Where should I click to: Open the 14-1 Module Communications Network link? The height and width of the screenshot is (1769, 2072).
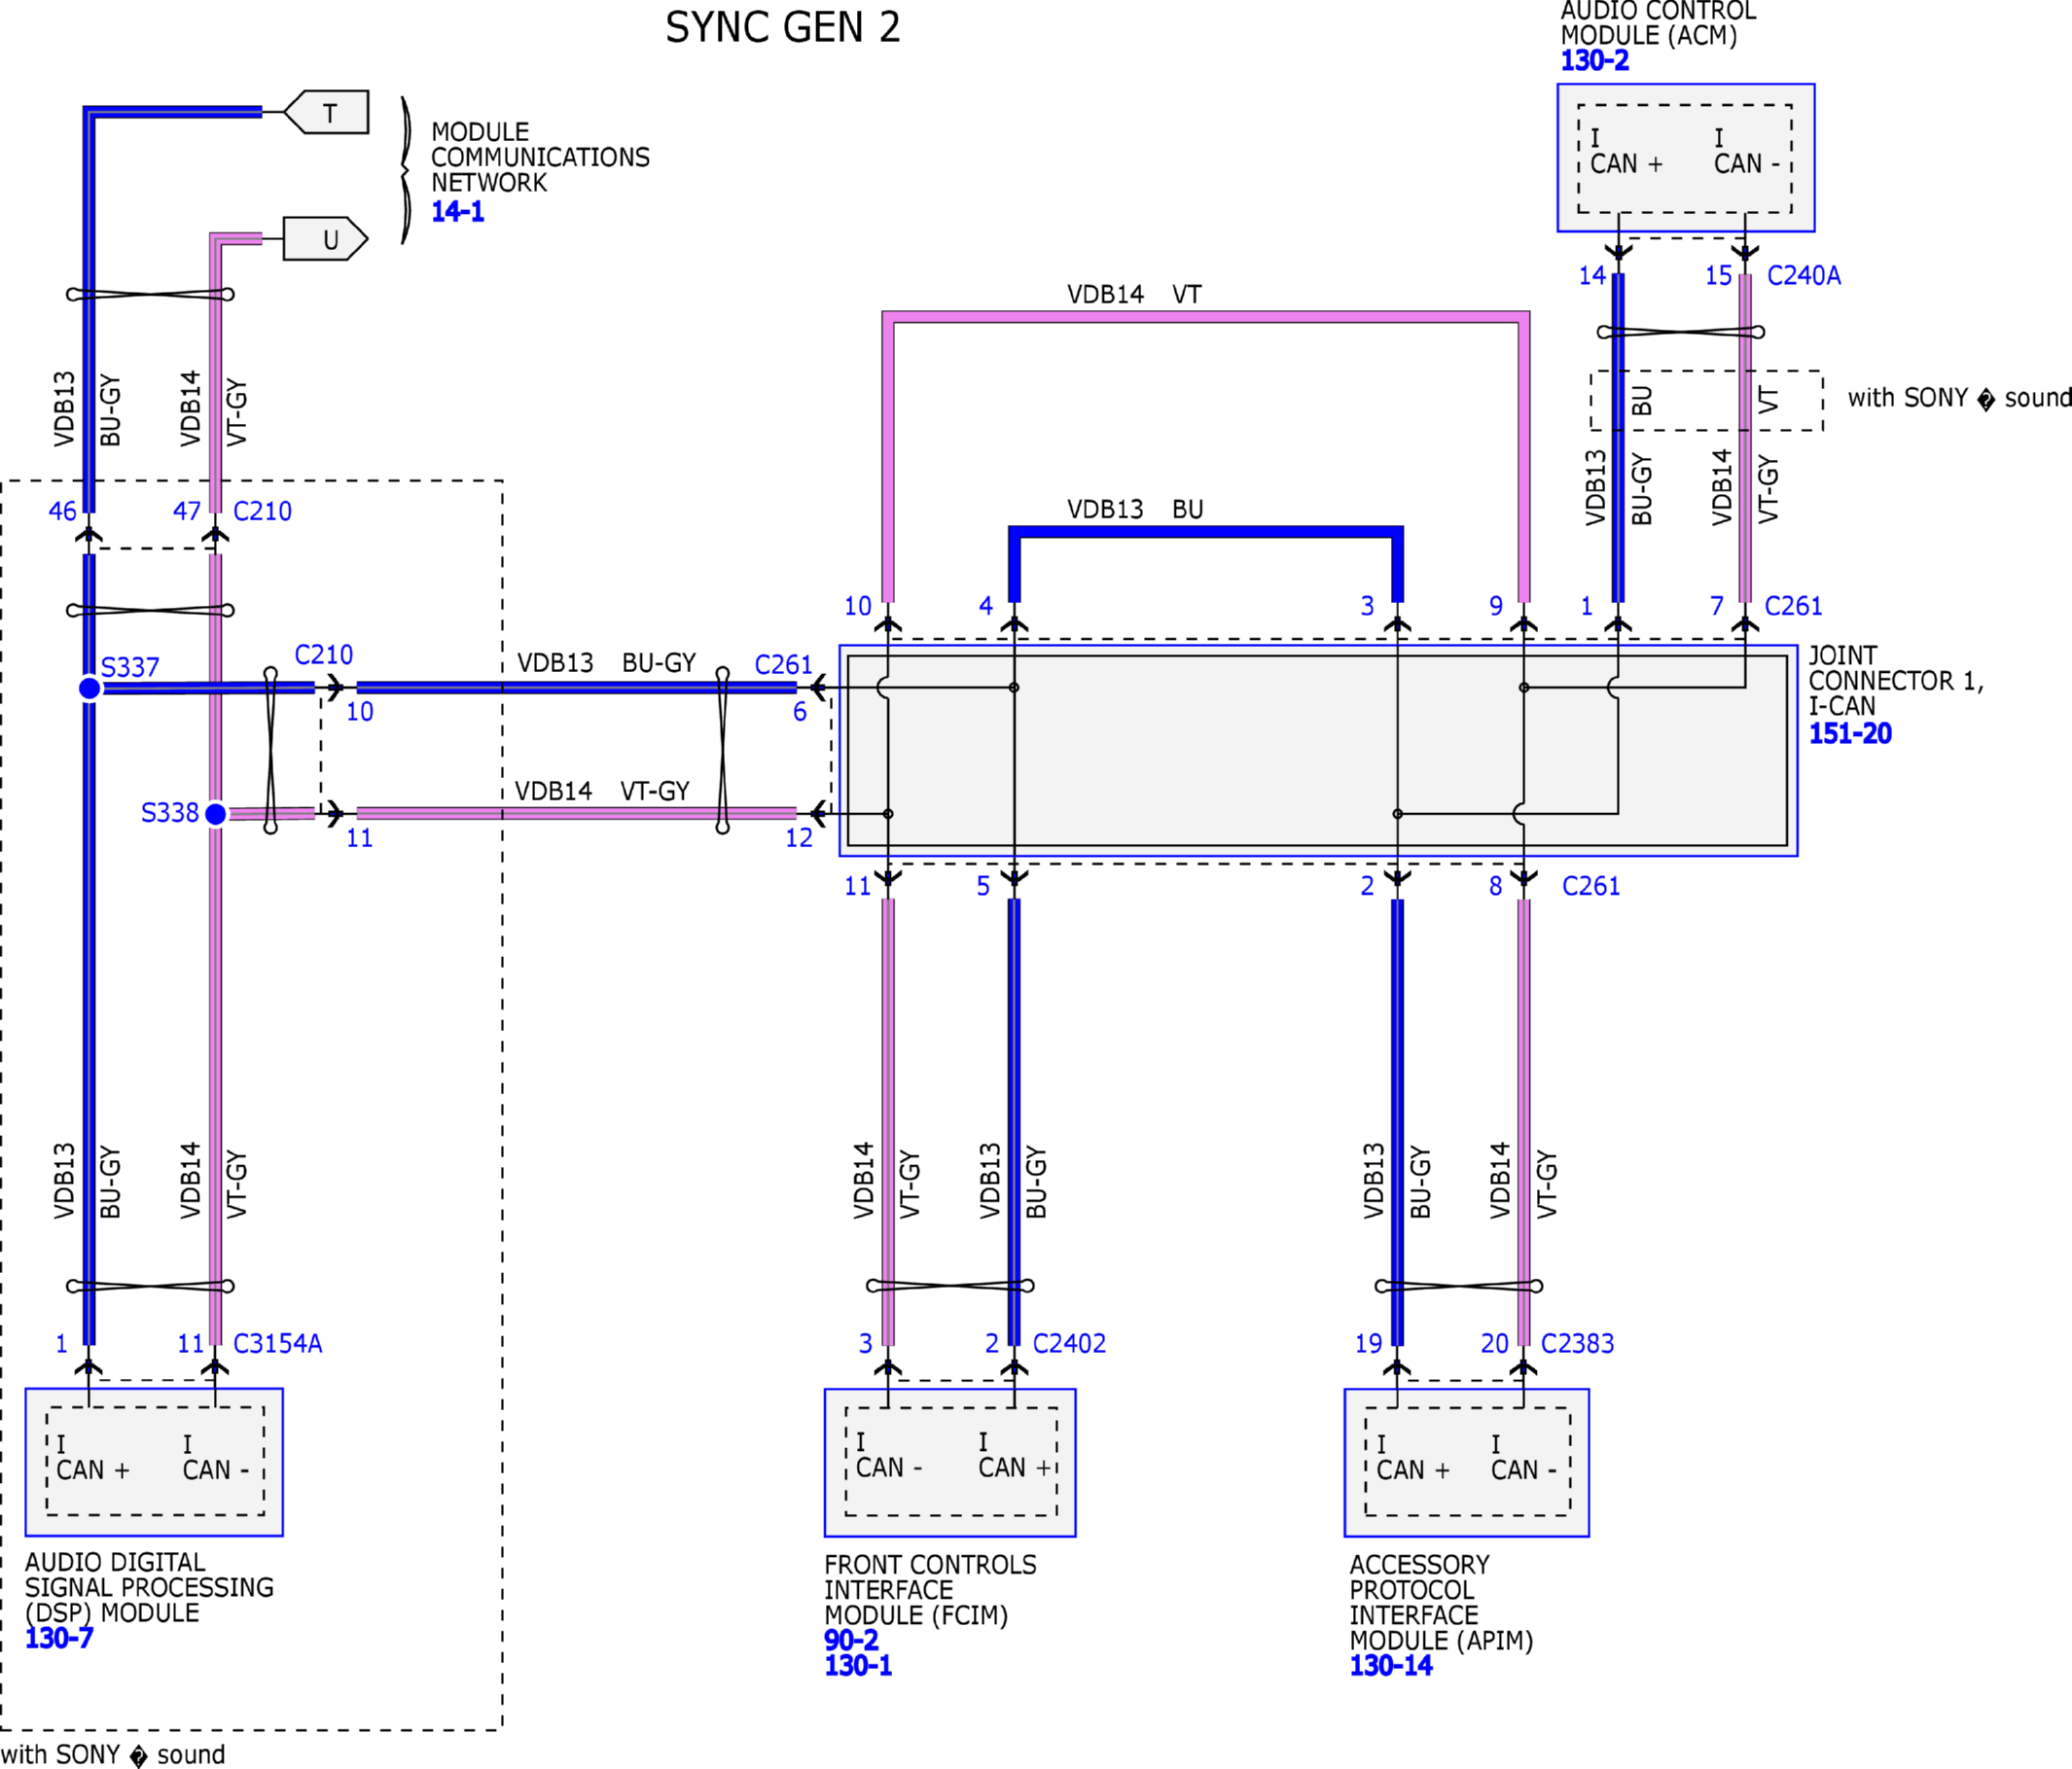pos(457,211)
